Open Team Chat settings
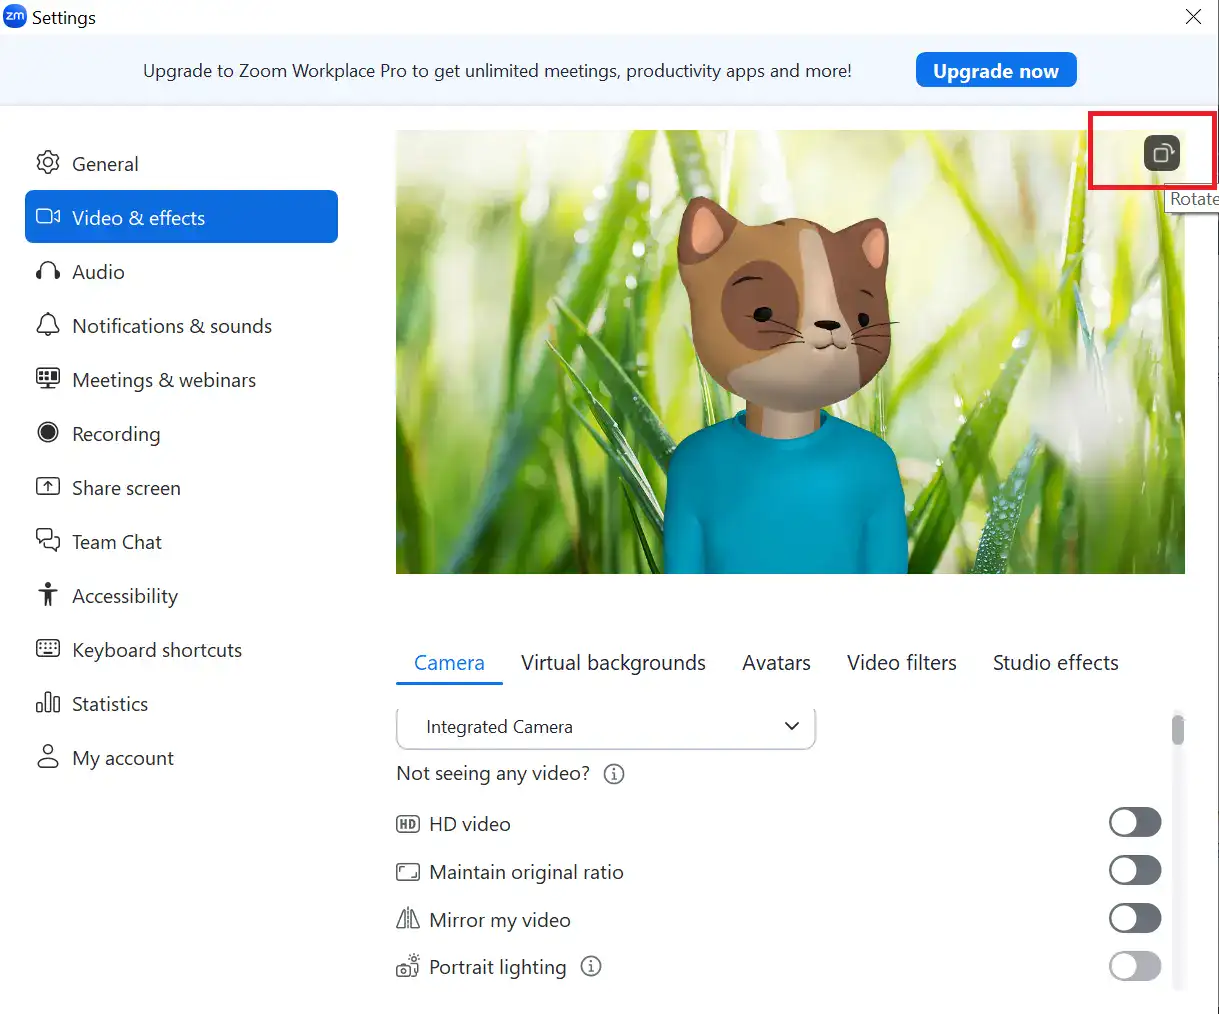Screen dimensions: 1219x1014 (x=181, y=541)
